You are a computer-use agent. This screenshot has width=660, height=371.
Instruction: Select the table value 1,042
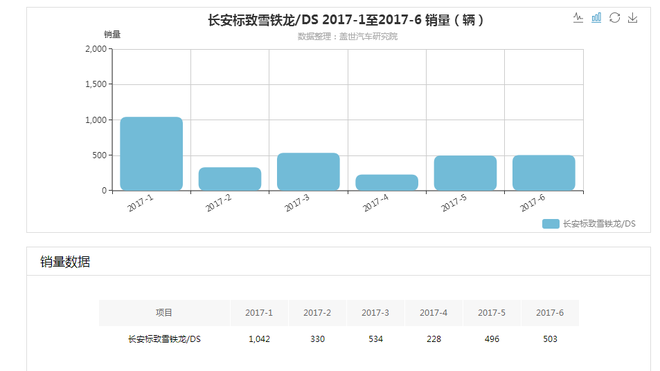pos(259,339)
